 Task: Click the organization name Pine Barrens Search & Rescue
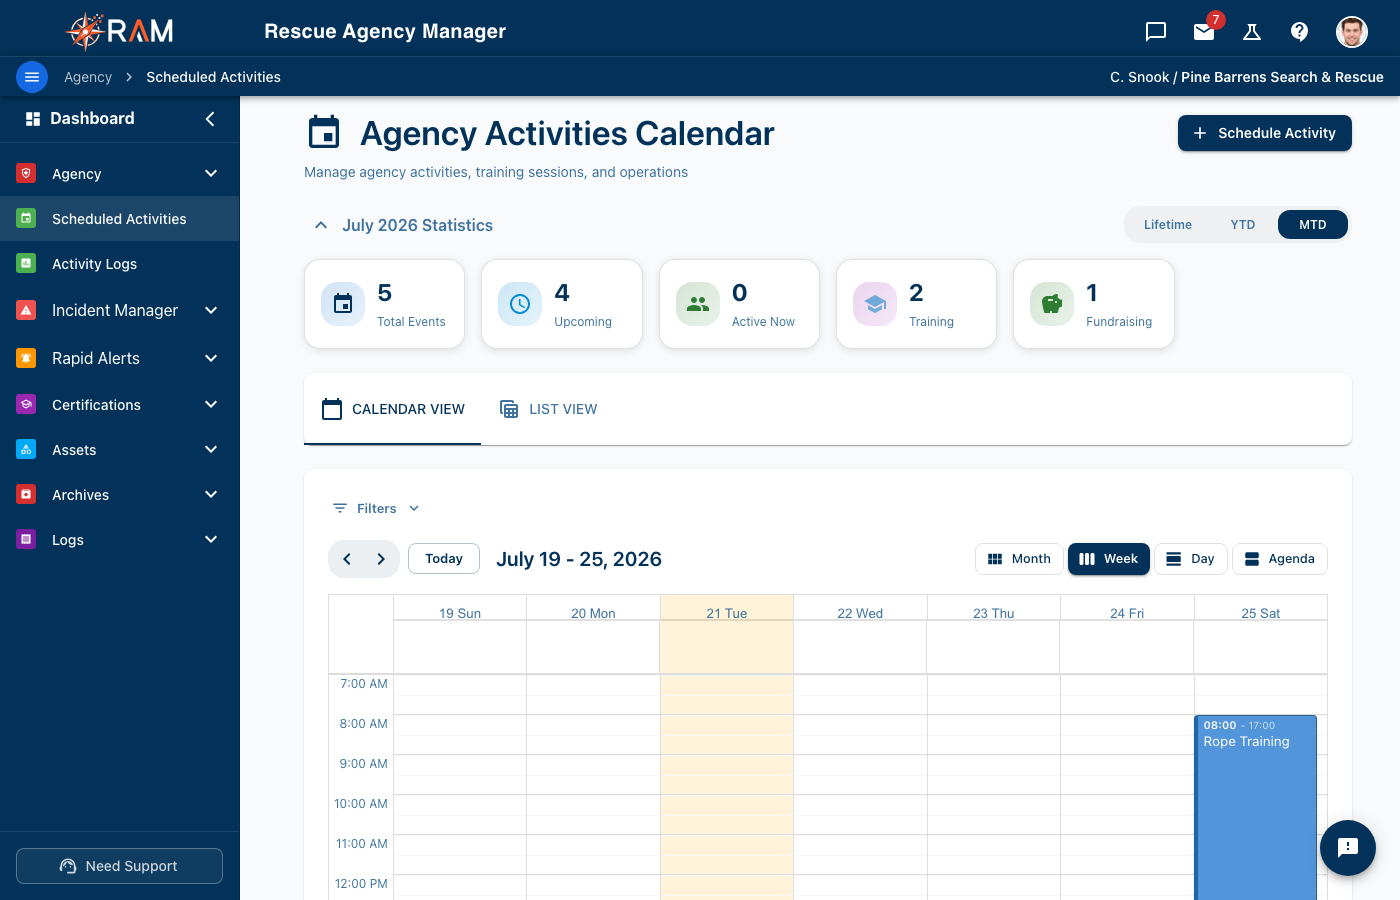coord(1282,77)
